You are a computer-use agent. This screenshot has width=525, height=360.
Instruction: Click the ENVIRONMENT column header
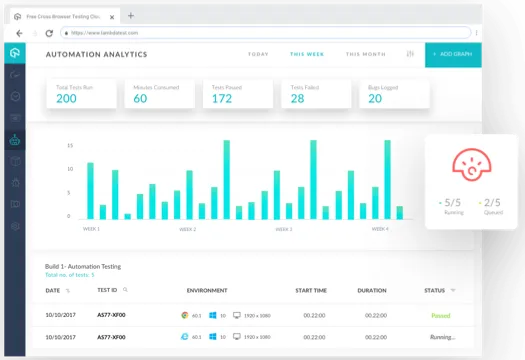tap(207, 291)
